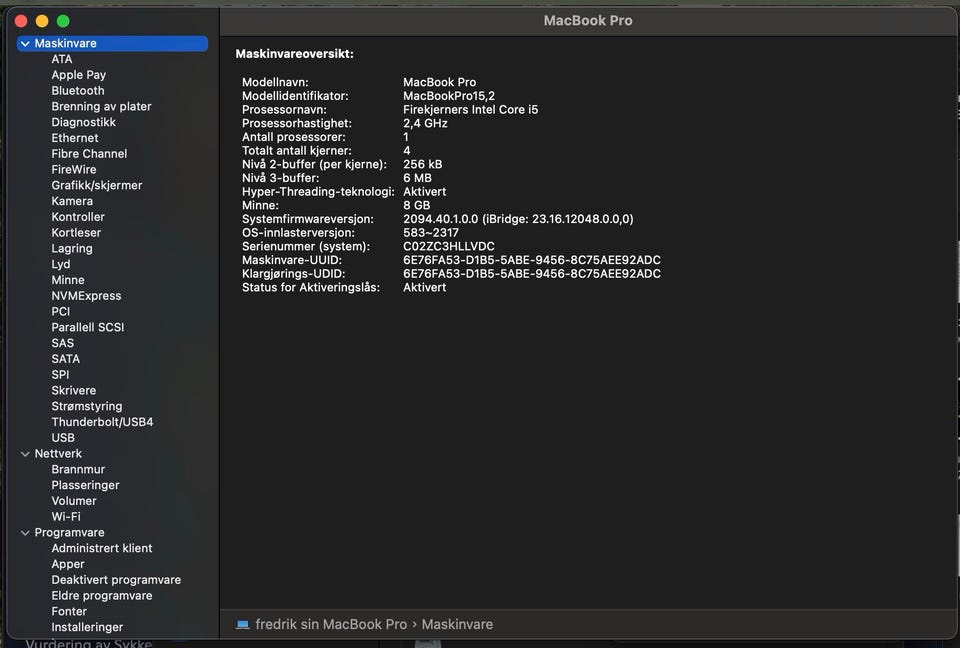Open the PCI entry
The image size is (960, 648).
[x=61, y=312]
